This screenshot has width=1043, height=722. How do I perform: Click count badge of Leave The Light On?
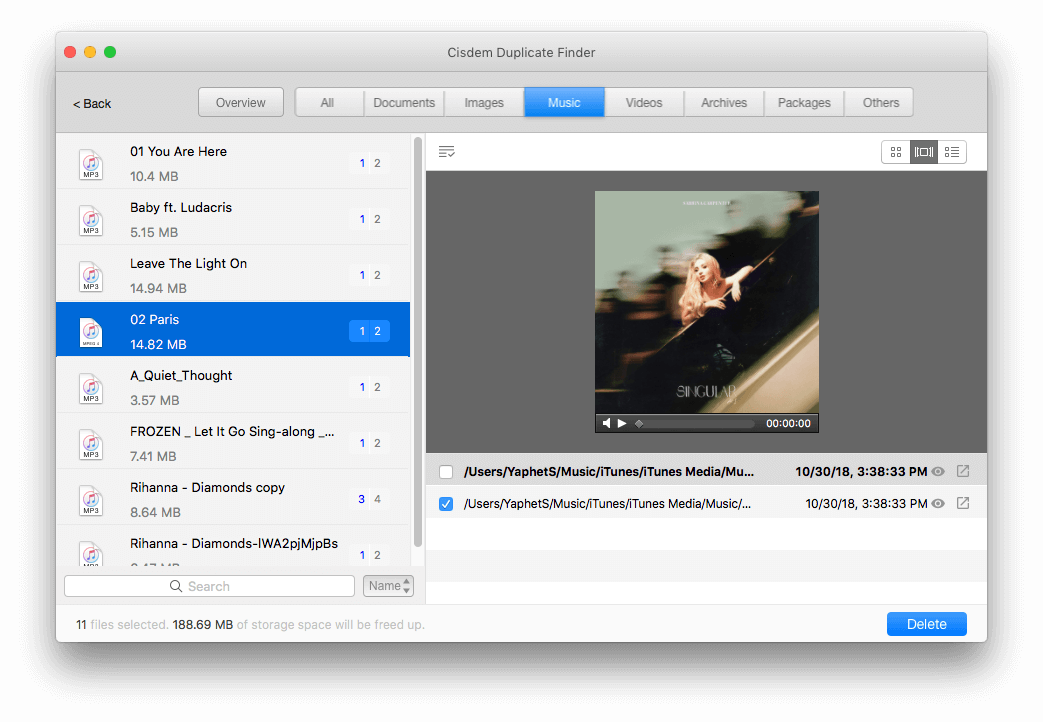point(370,275)
